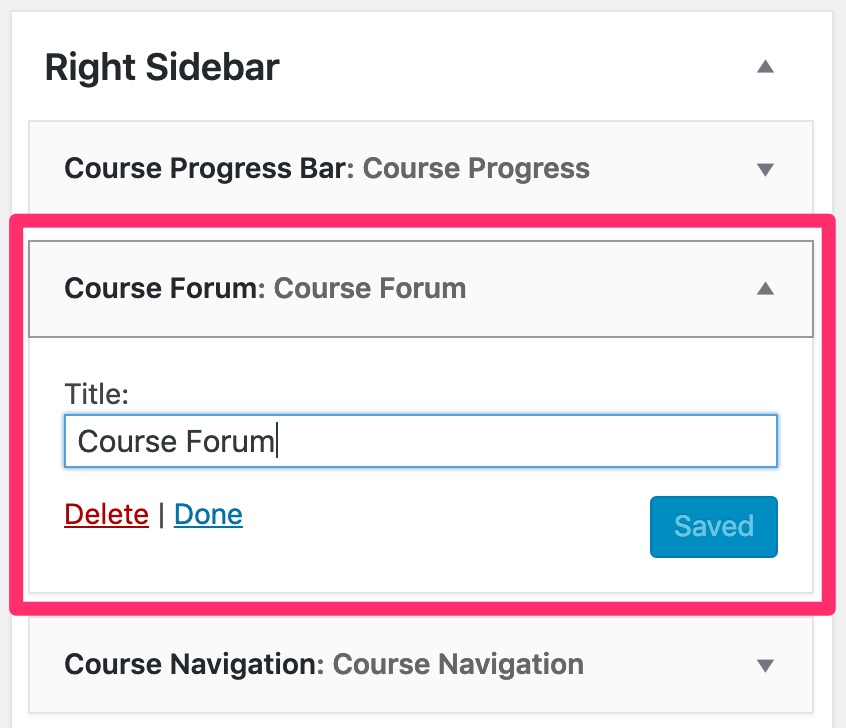Click the Right Sidebar collapse arrow icon
This screenshot has height=728, width=846.
click(x=765, y=67)
